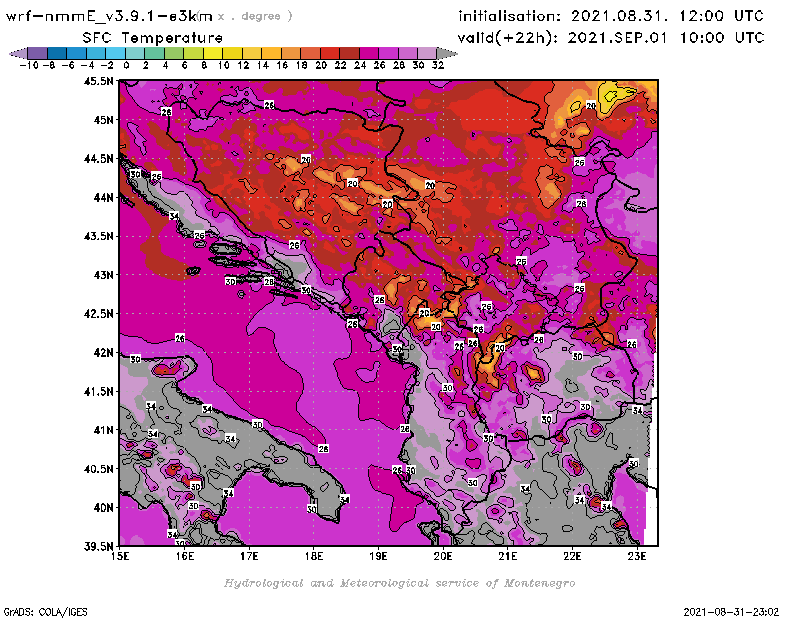The image size is (800, 618).
Task: Click the 'GrADS: COLA/IGES' credit text
Action: (45, 612)
